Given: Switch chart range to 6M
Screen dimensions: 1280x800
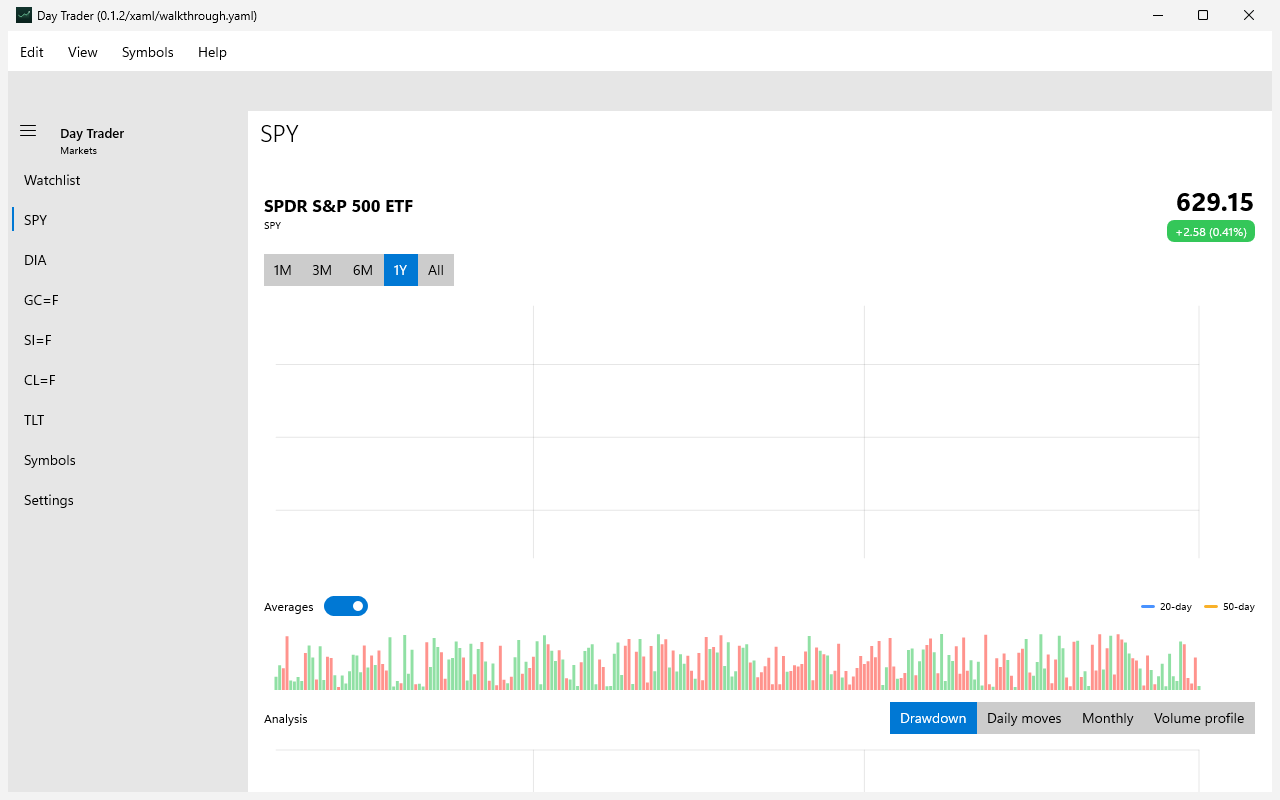Looking at the screenshot, I should [363, 270].
